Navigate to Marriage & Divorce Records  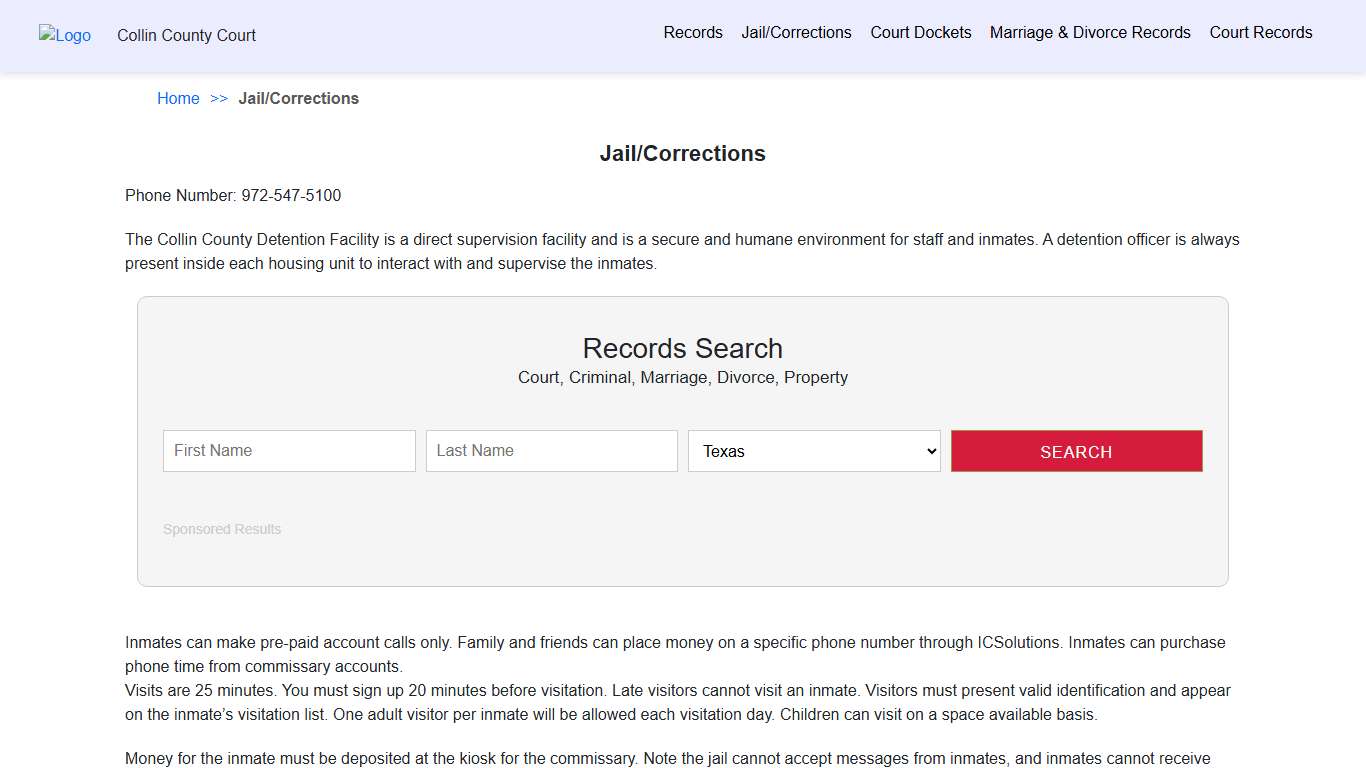1090,32
